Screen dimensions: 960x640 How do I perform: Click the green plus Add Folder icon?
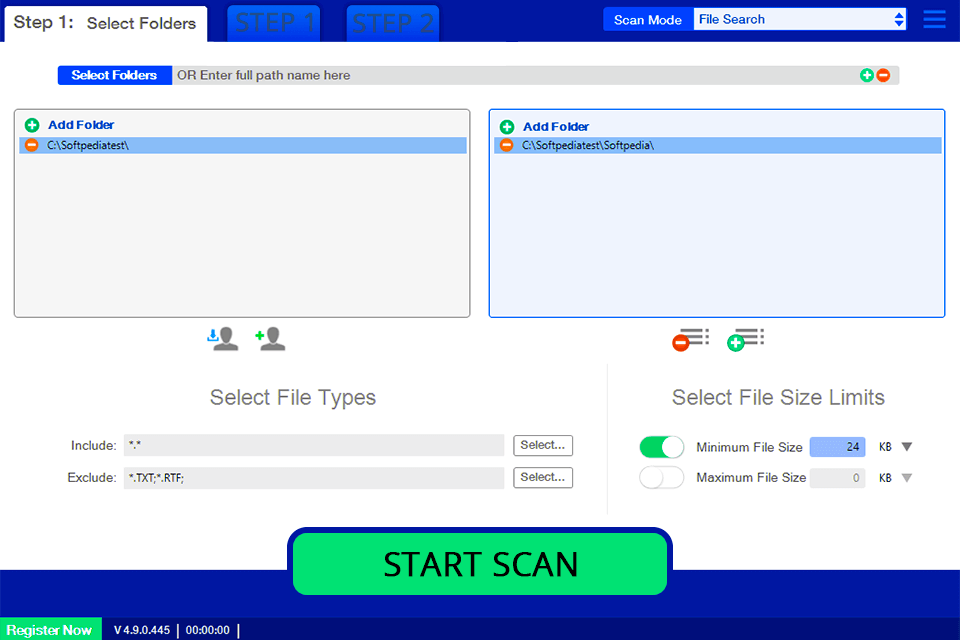(x=30, y=125)
